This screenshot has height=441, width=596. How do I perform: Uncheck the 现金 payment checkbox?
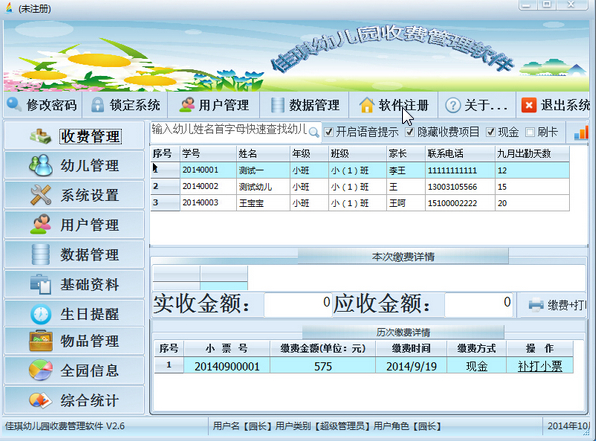tap(491, 132)
